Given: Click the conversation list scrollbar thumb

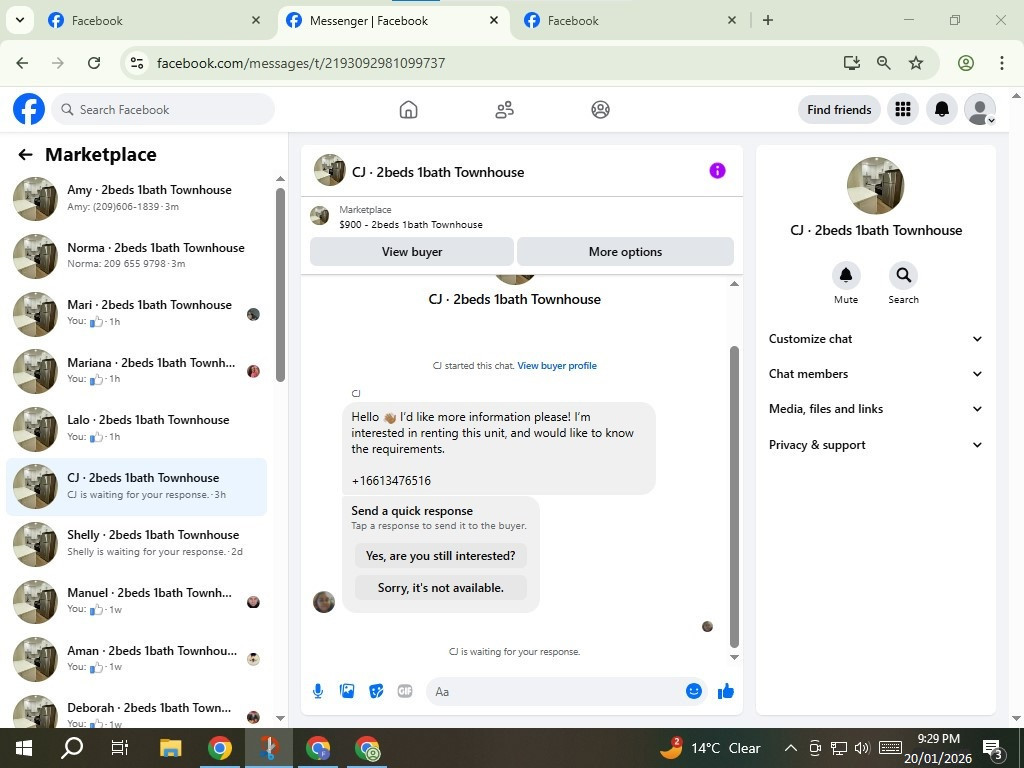Looking at the screenshot, I should pyautogui.click(x=280, y=284).
